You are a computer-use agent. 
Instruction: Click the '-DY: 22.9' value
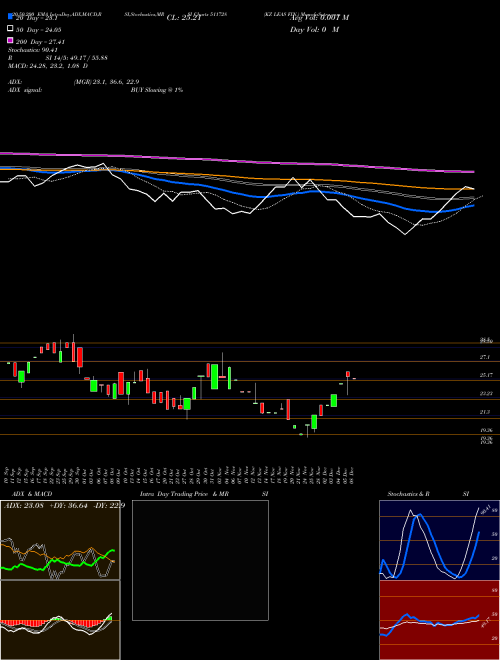[x=108, y=506]
